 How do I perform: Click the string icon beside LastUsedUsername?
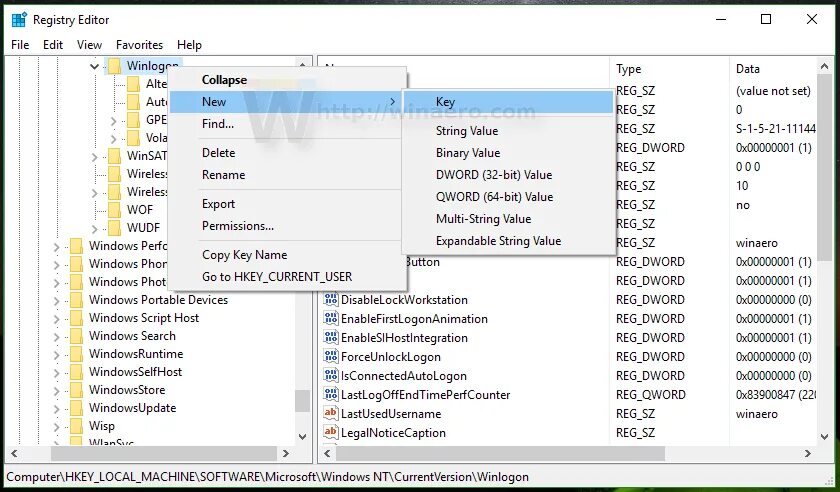click(331, 414)
